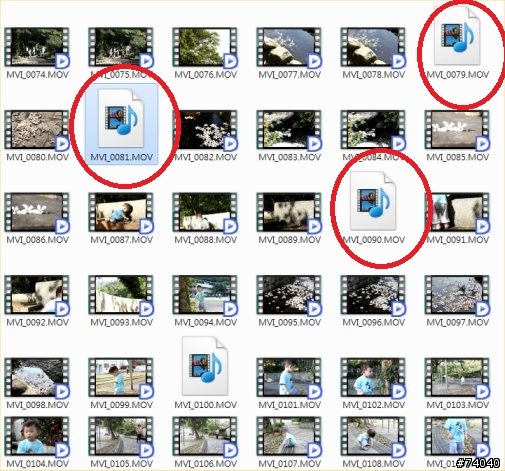Select the MVI_0090.MOV generic media file icon
Screen dimensions: 505x471
[373, 201]
